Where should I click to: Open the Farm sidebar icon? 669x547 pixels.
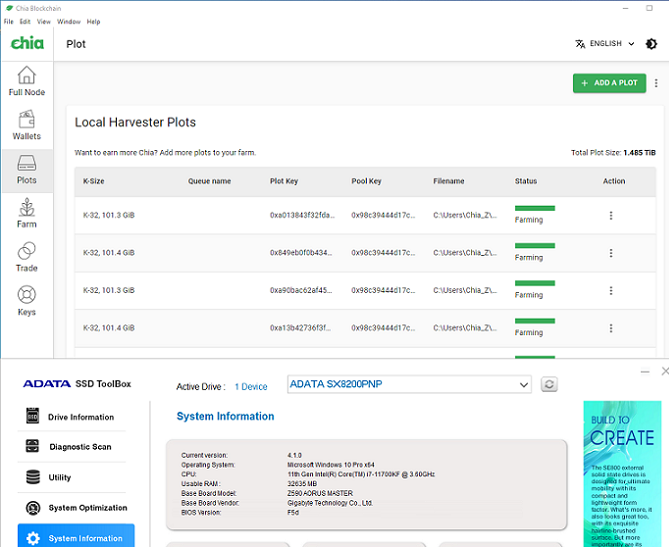27,213
